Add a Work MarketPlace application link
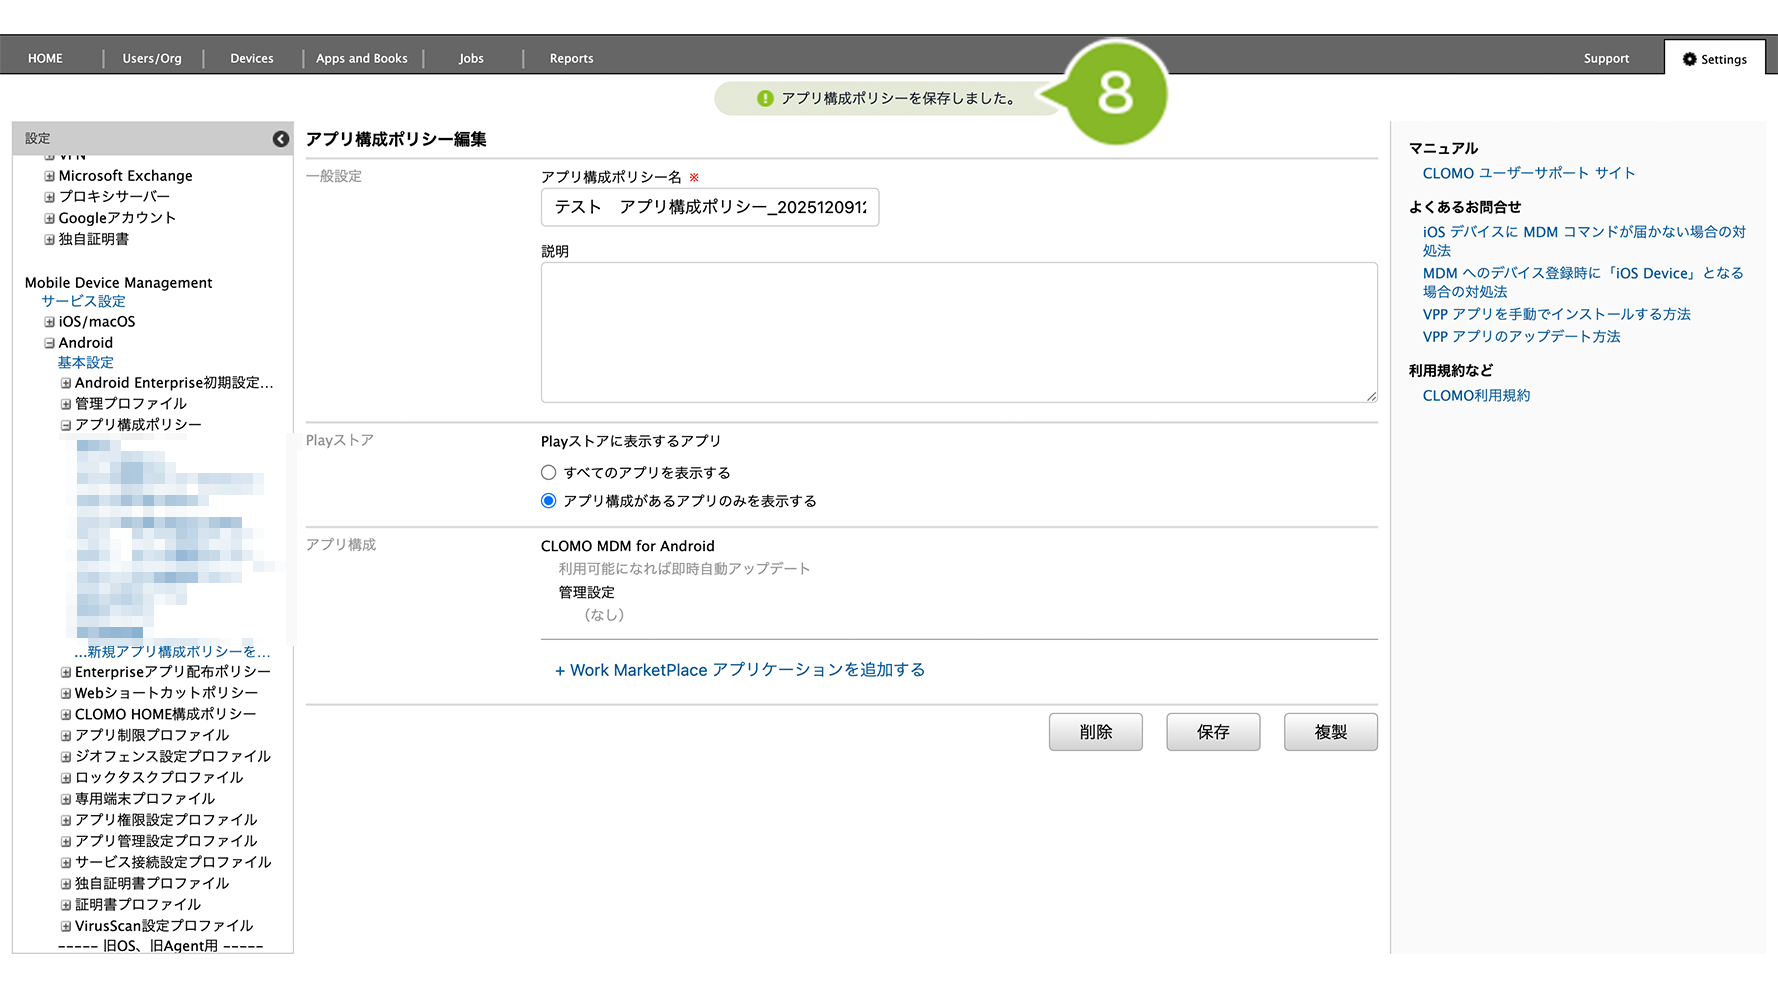 pyautogui.click(x=739, y=670)
